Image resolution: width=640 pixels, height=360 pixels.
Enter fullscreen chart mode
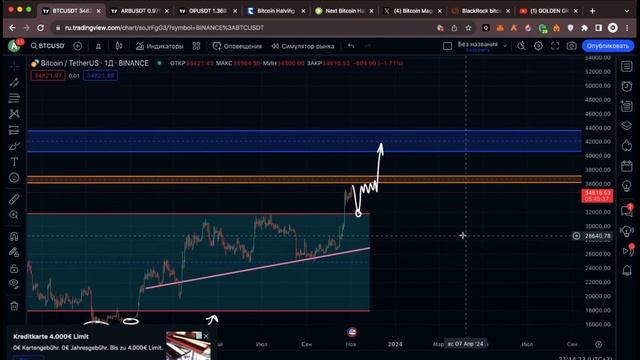[x=555, y=46]
